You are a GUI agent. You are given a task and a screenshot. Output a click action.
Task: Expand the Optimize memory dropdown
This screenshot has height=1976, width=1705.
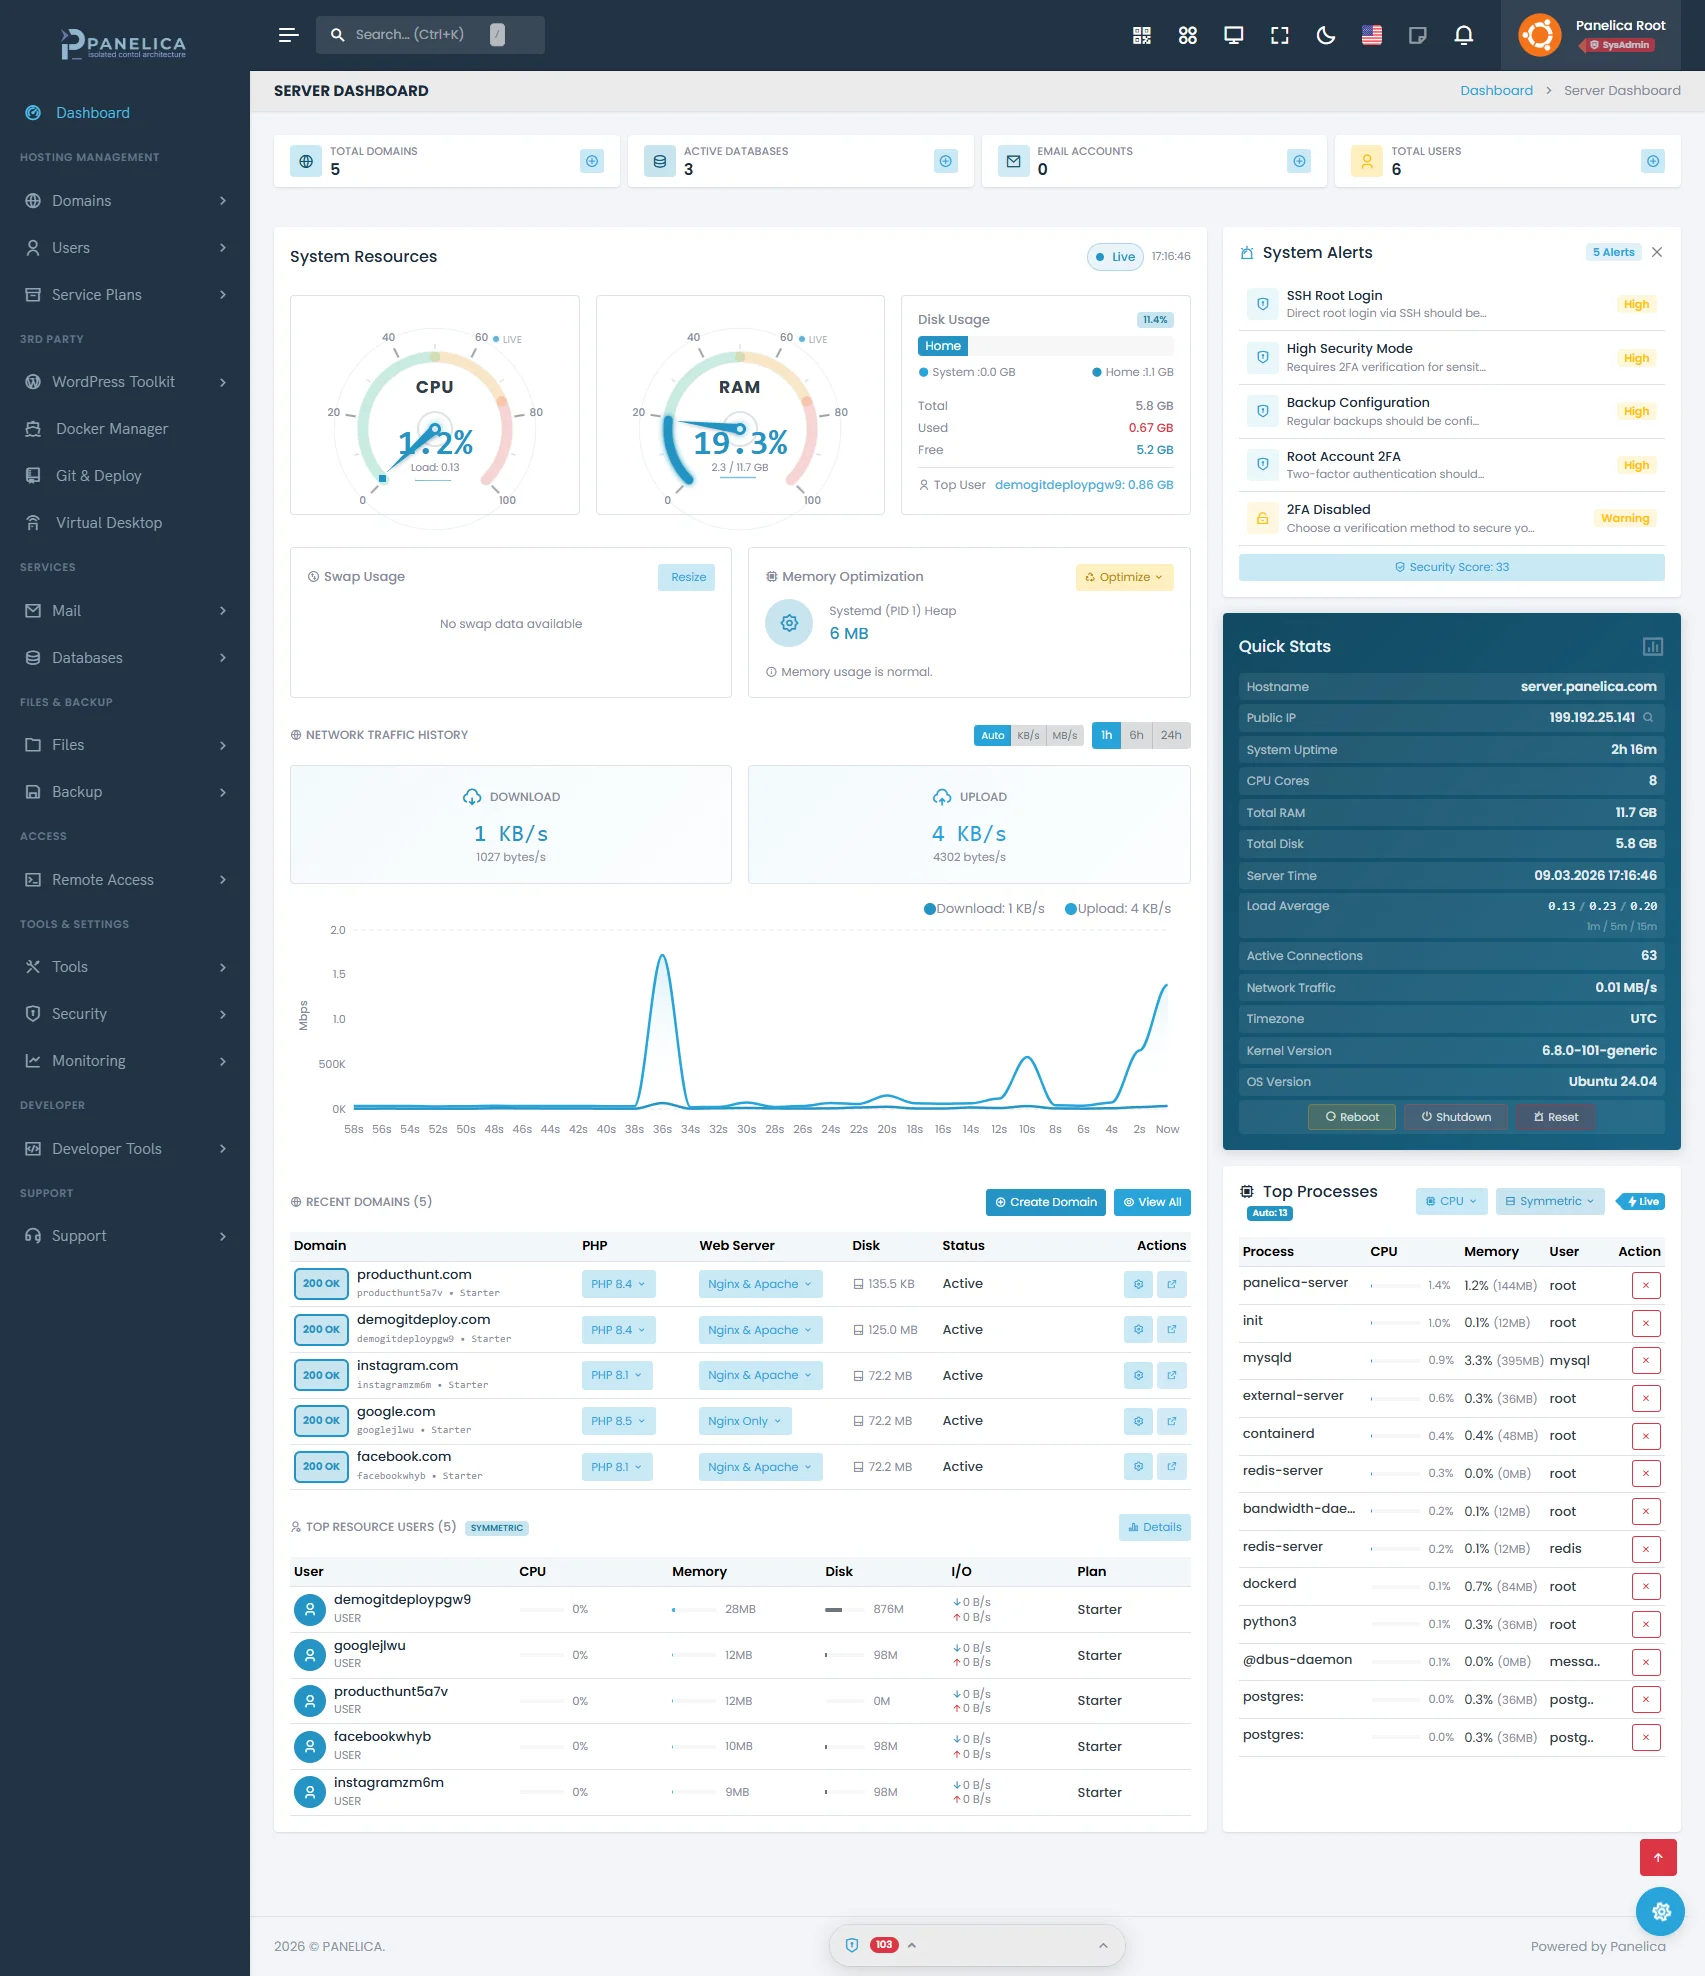[x=1124, y=577]
